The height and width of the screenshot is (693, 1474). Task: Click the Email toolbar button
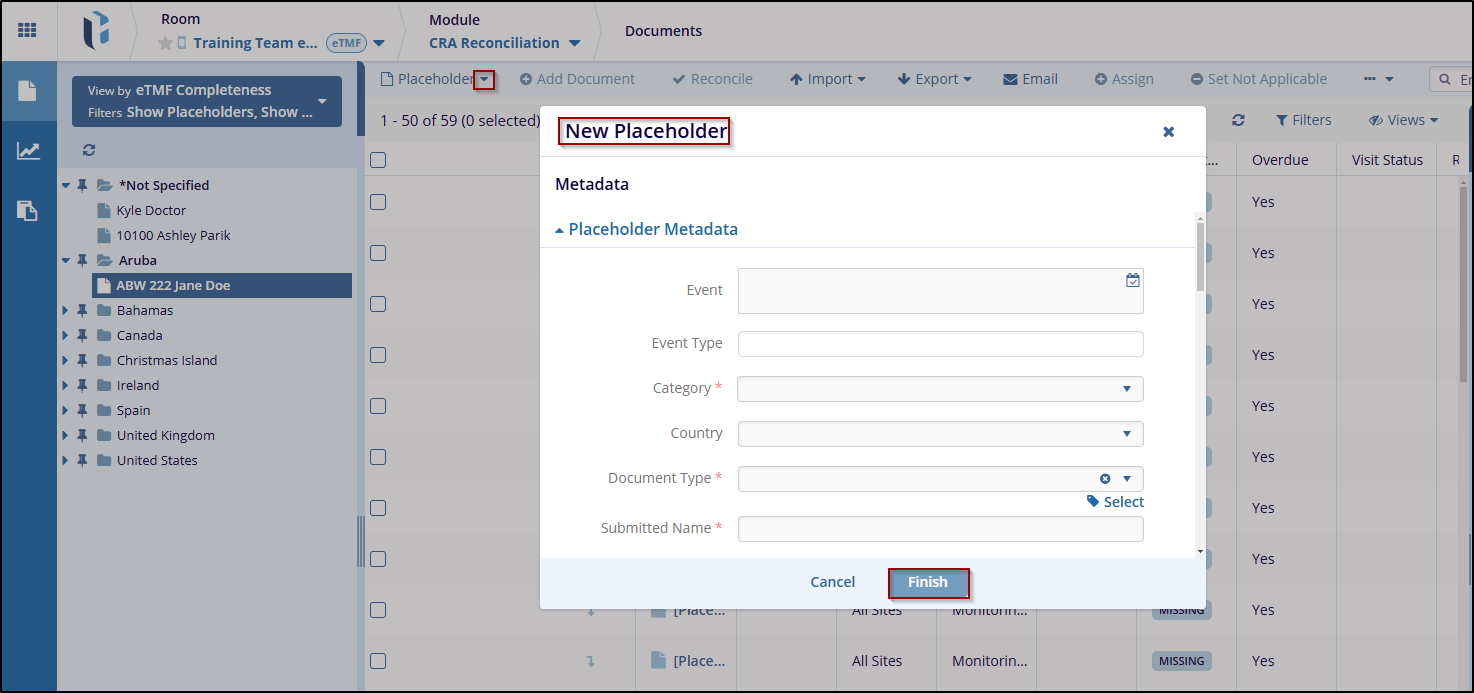[x=1030, y=79]
